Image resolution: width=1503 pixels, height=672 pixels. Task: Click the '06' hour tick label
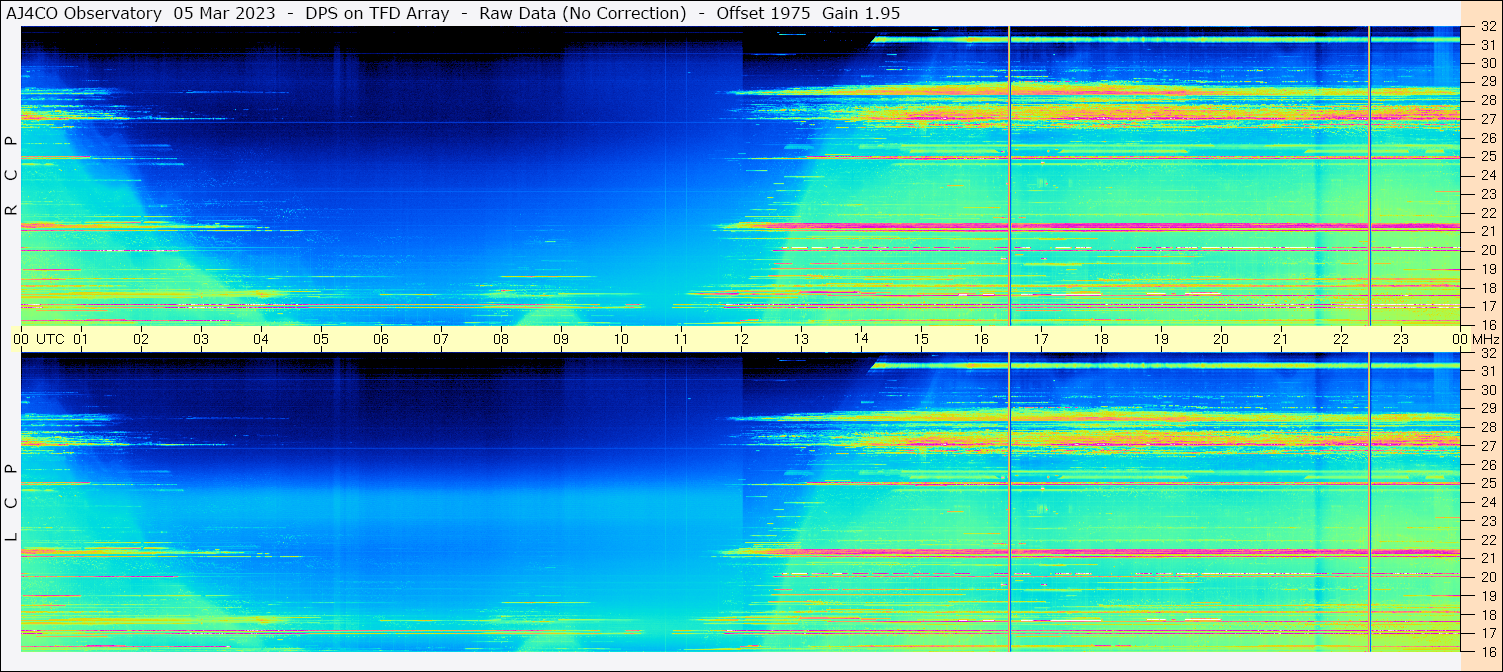point(381,339)
